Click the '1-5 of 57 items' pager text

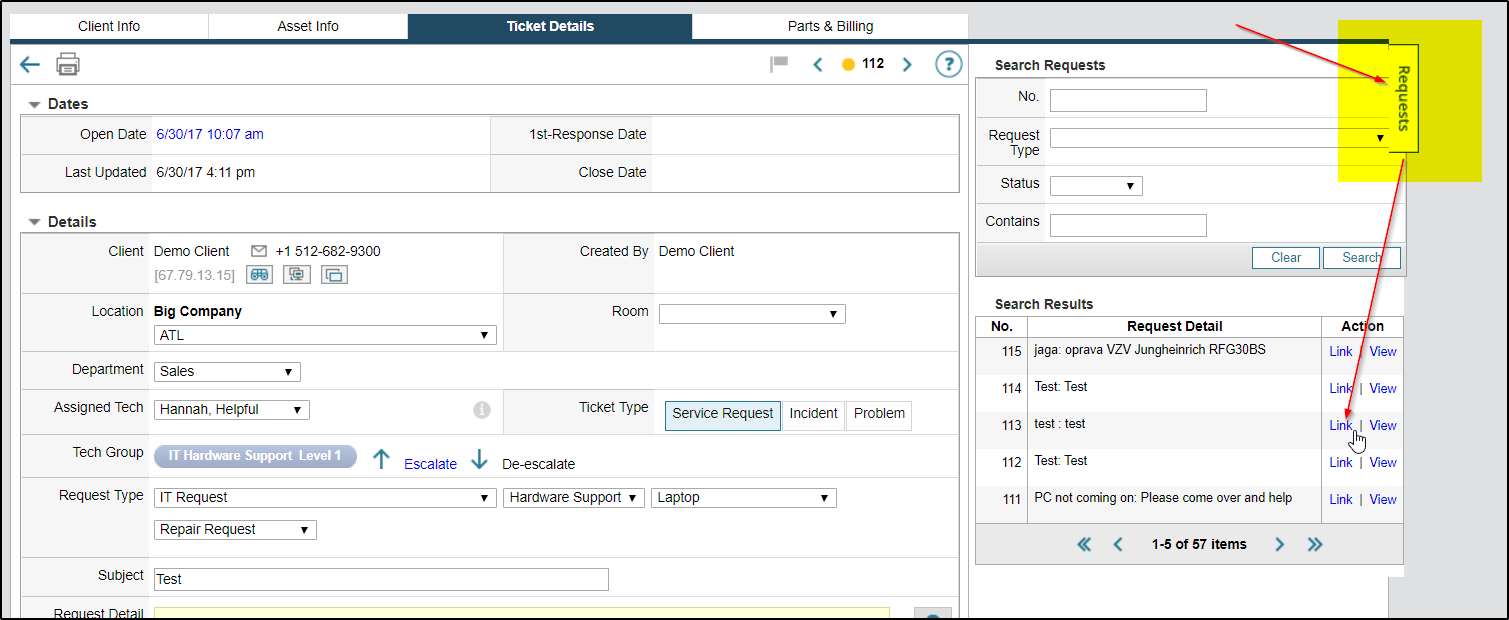point(1199,545)
